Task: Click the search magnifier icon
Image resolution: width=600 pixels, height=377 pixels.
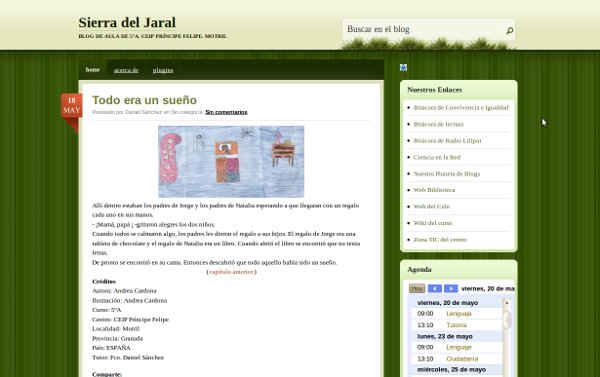Action: click(x=510, y=30)
